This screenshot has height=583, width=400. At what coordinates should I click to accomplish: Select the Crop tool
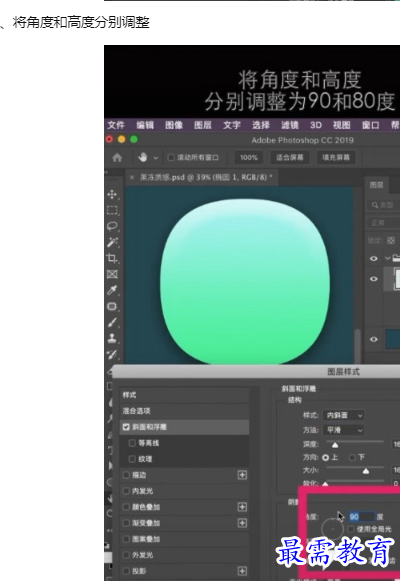(112, 258)
